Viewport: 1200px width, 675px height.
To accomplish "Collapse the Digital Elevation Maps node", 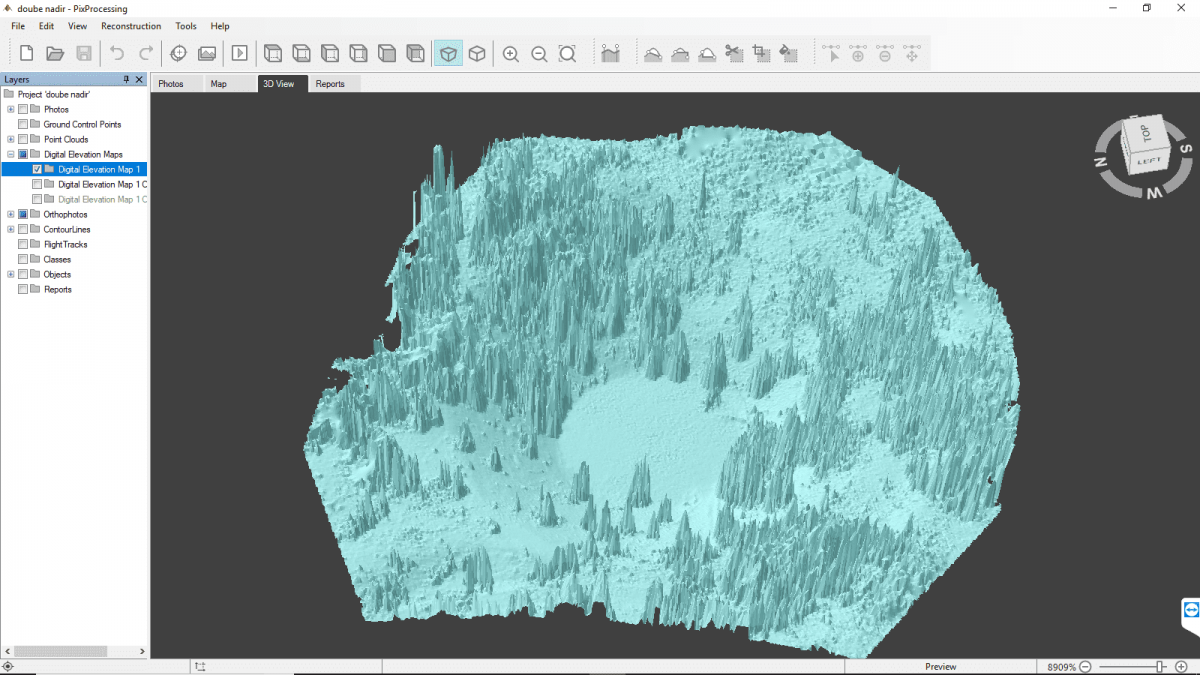I will pyautogui.click(x=10, y=154).
